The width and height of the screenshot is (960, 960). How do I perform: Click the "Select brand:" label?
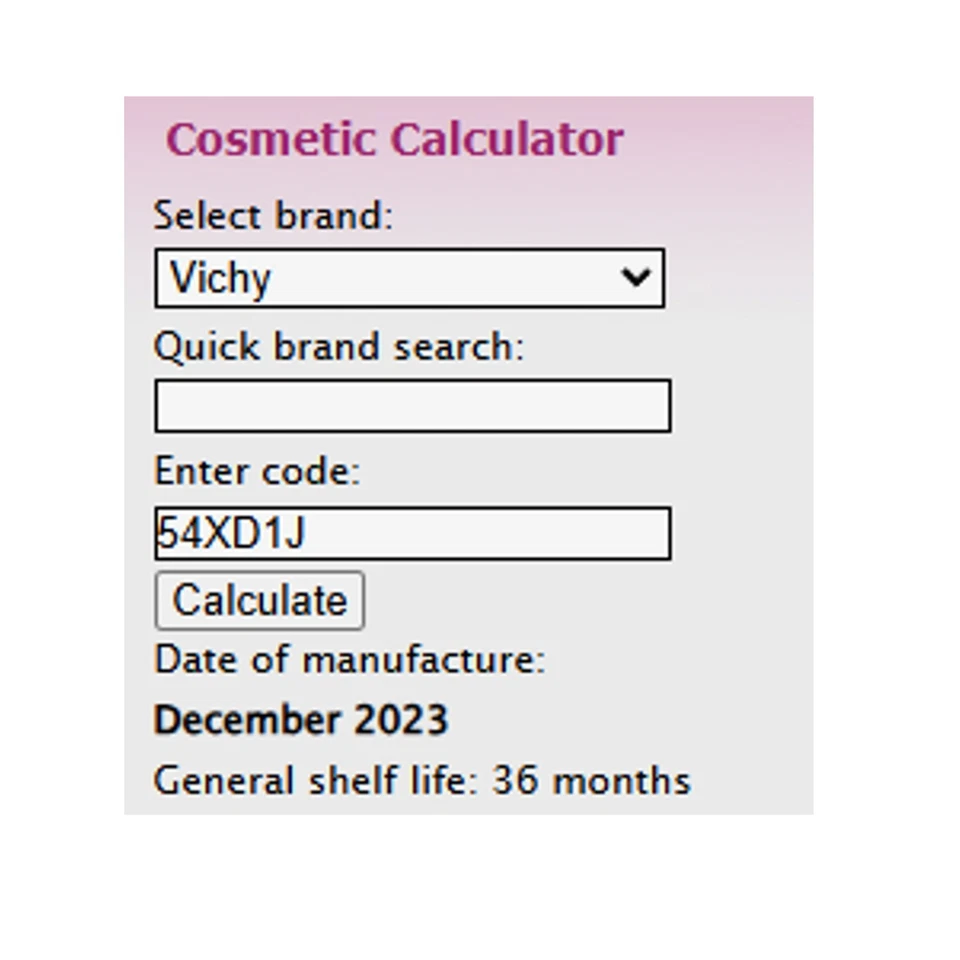click(x=273, y=215)
